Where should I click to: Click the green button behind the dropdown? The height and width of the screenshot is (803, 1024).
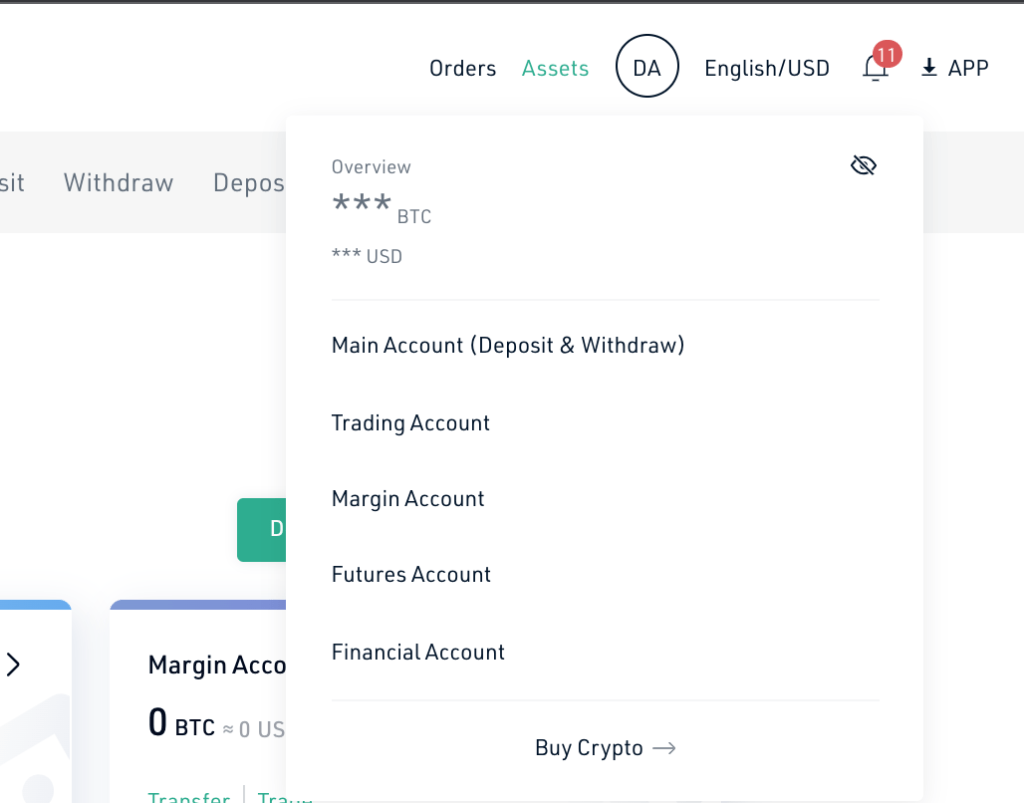click(x=261, y=529)
